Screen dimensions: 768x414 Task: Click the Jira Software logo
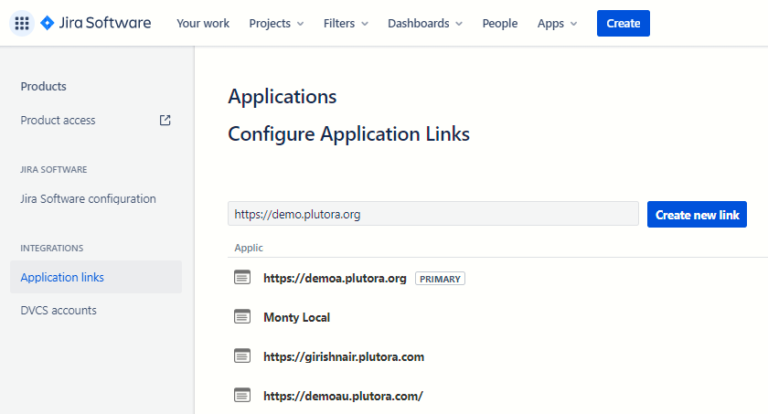[96, 23]
